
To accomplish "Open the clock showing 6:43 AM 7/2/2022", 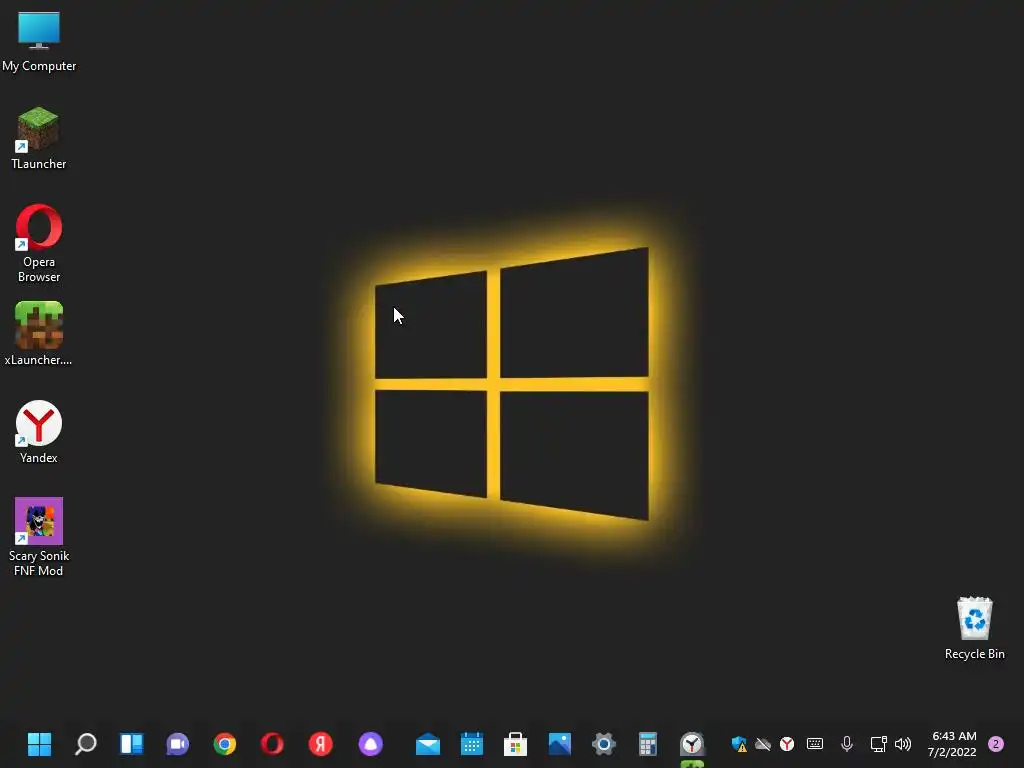I will (953, 744).
